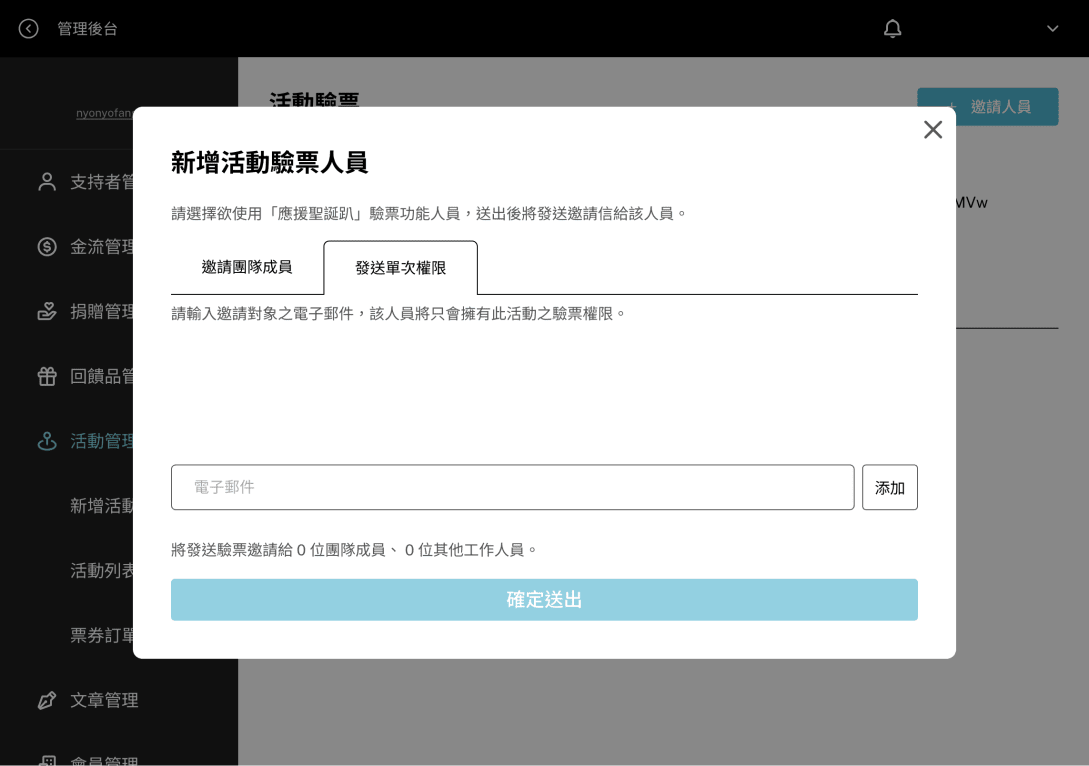Select the 發送單次權限 tab
1089x766 pixels.
tap(401, 268)
